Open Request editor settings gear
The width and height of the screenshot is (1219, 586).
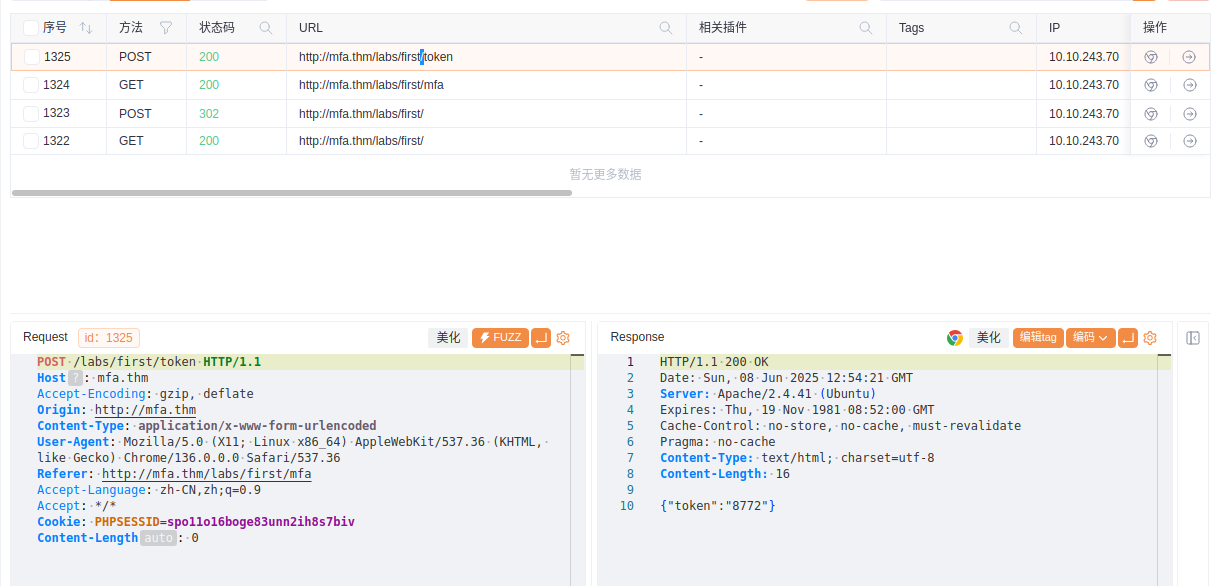pos(563,338)
